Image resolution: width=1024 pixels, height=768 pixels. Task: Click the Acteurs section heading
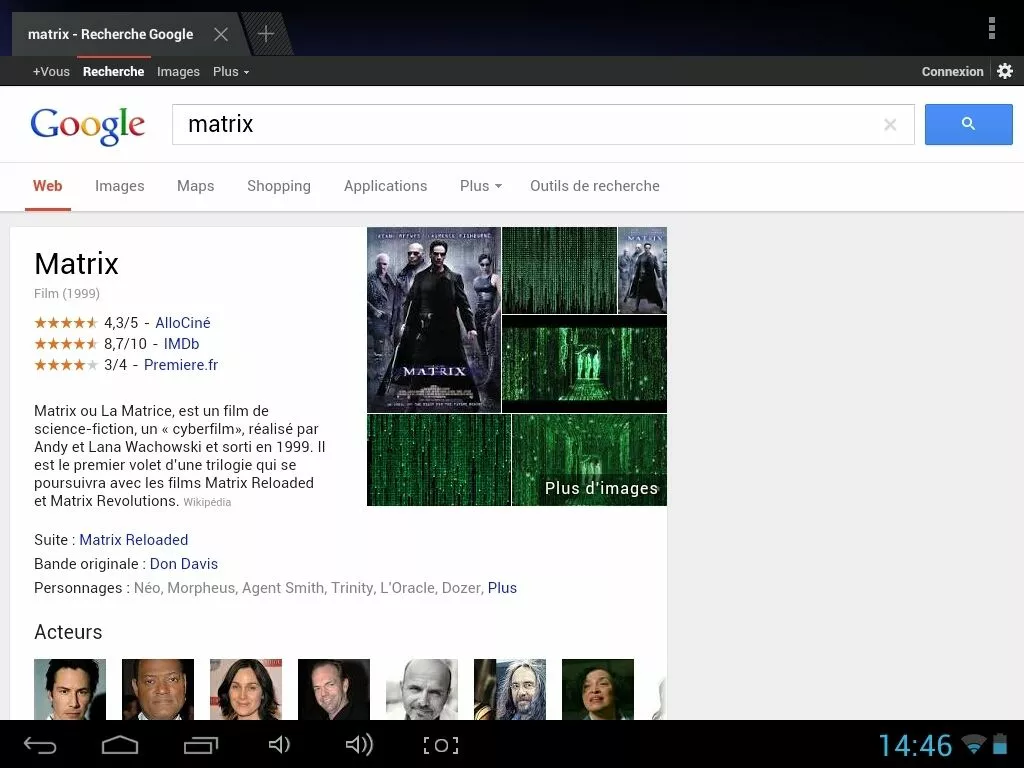[68, 632]
